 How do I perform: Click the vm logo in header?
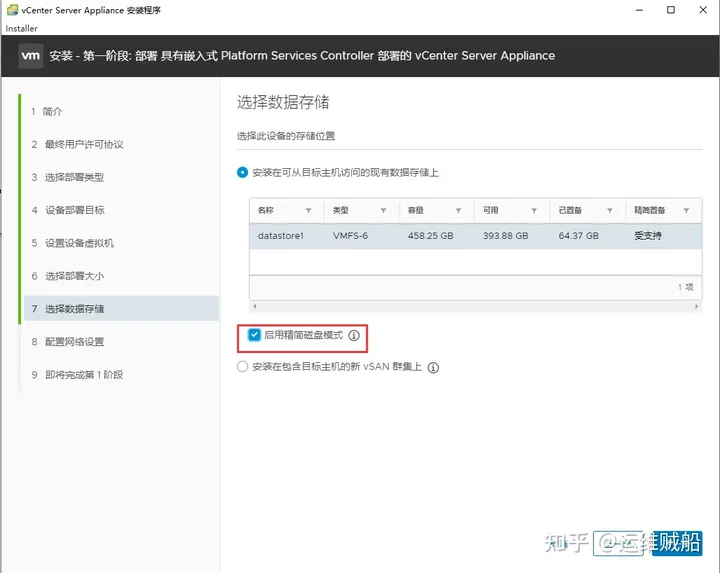30,56
